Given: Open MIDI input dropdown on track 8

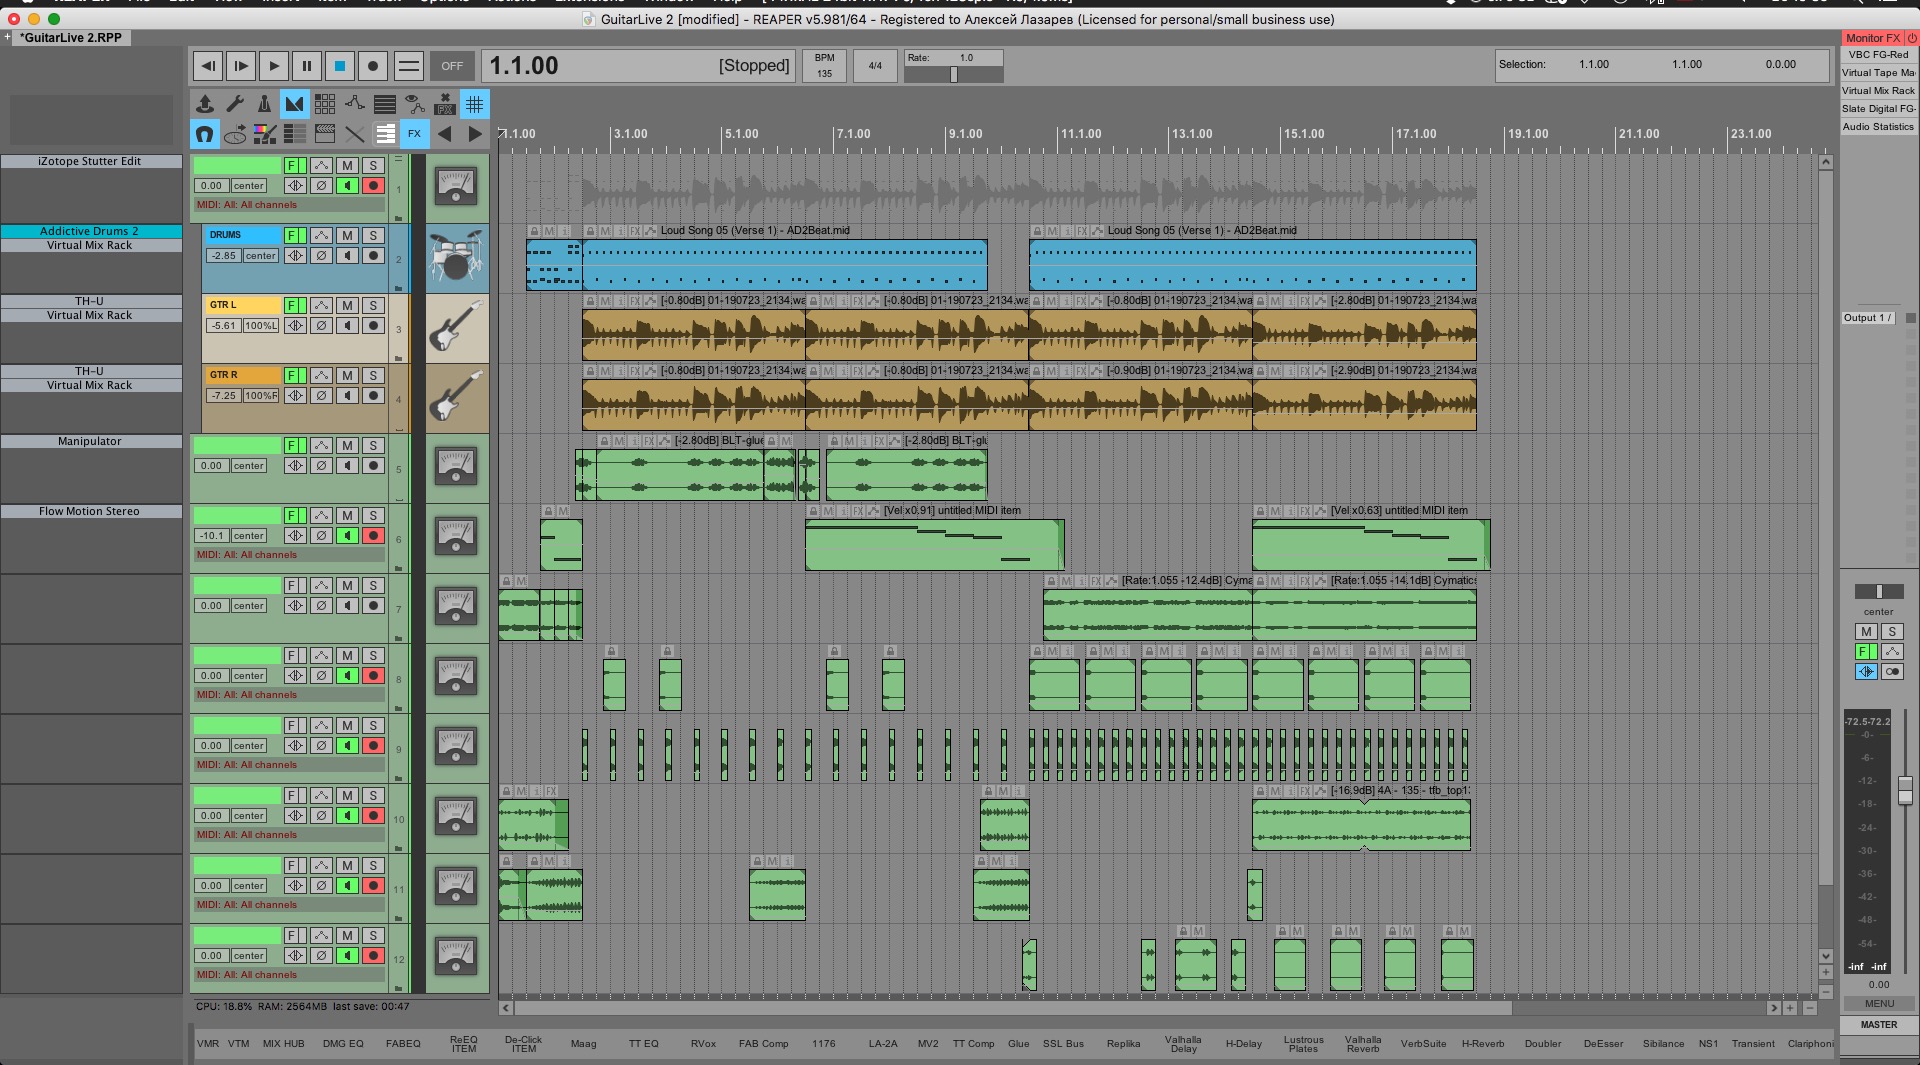Looking at the screenshot, I should 289,695.
